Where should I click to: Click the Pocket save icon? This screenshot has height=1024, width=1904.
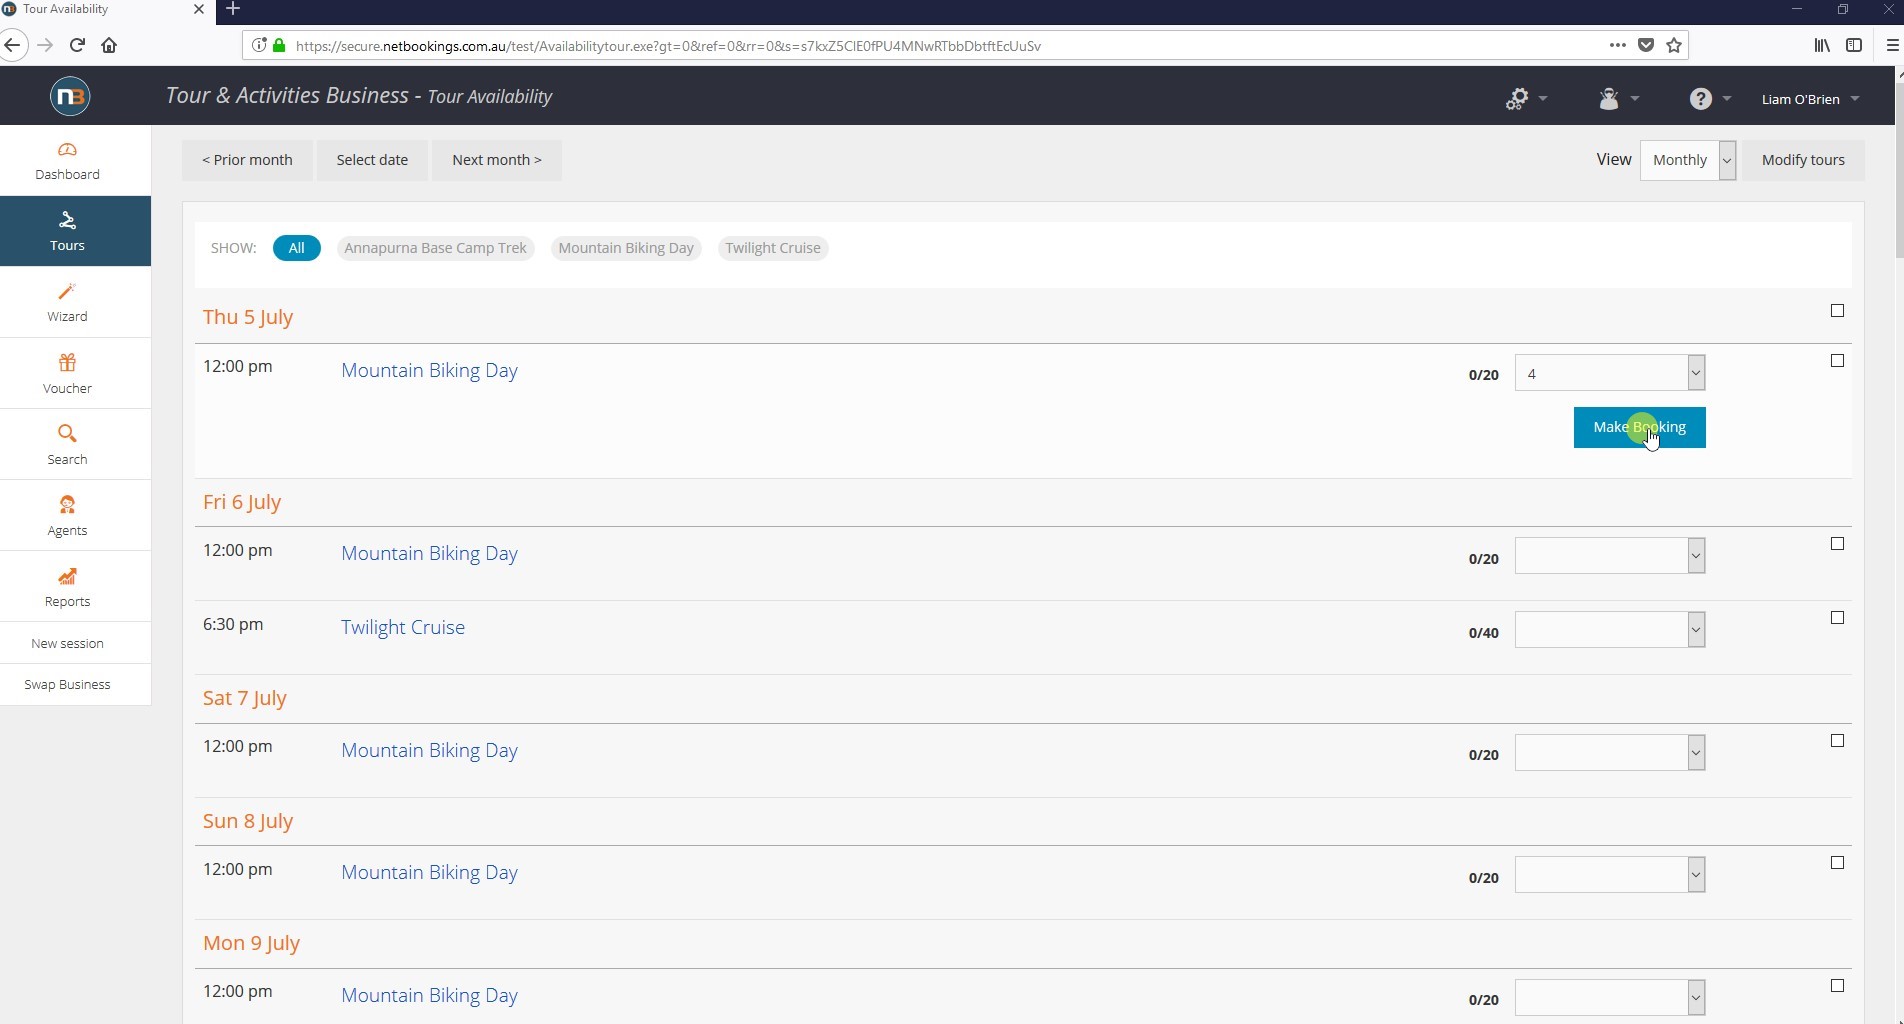coord(1646,45)
